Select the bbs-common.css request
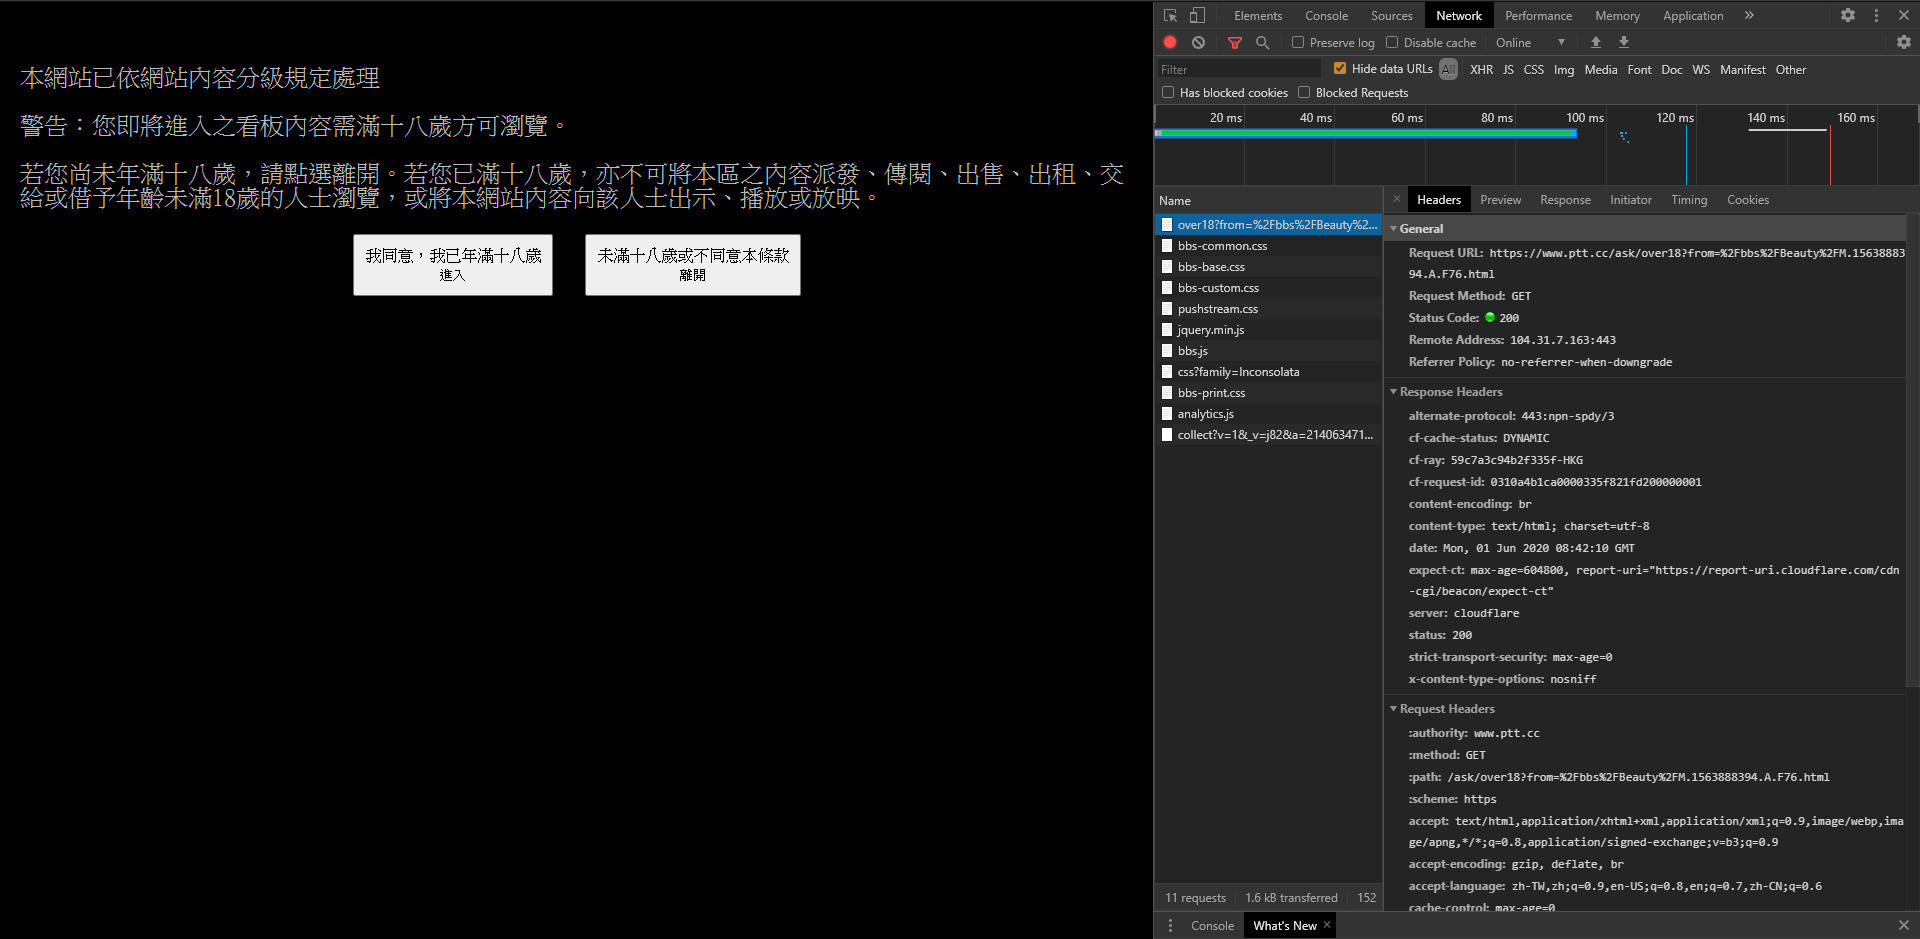 click(1222, 246)
